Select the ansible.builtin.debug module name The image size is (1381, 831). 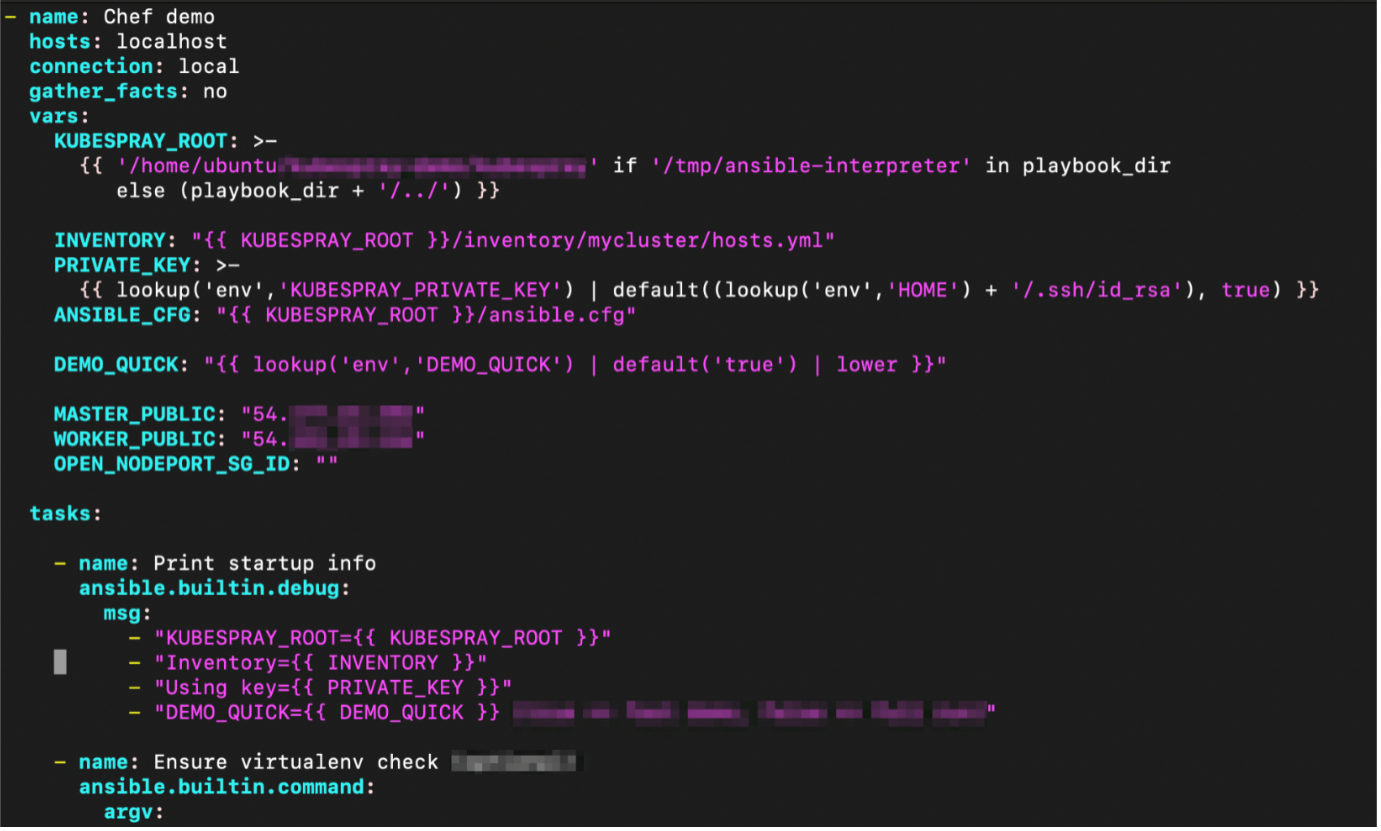(x=205, y=588)
